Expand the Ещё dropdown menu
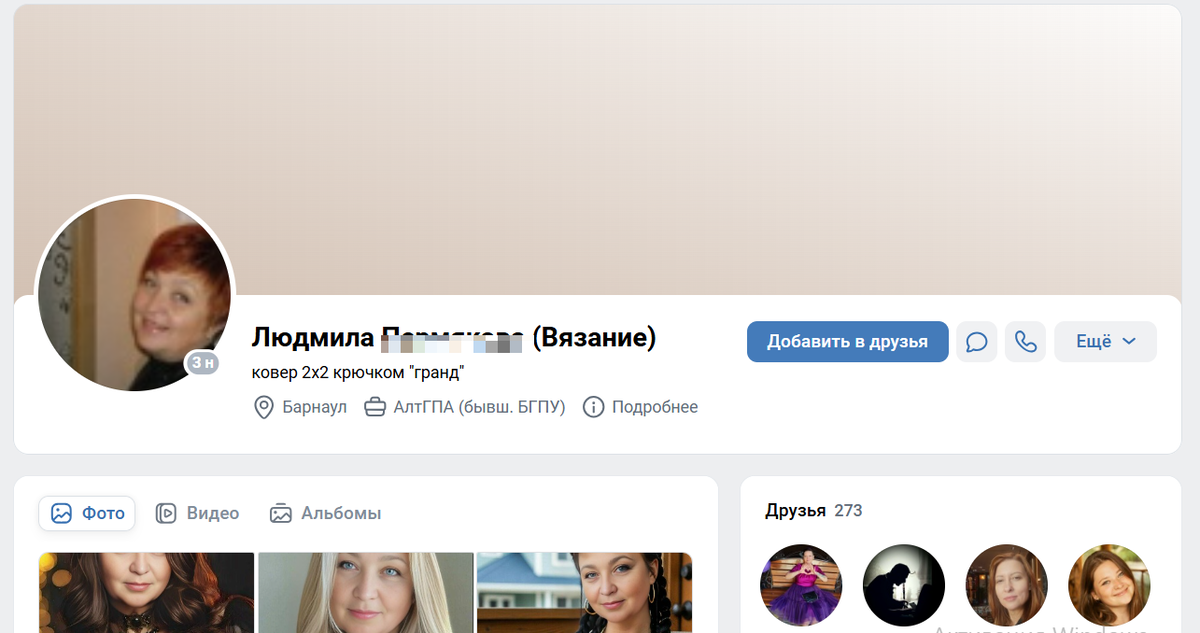Screen dimensions: 1200x633 click(x=1105, y=342)
